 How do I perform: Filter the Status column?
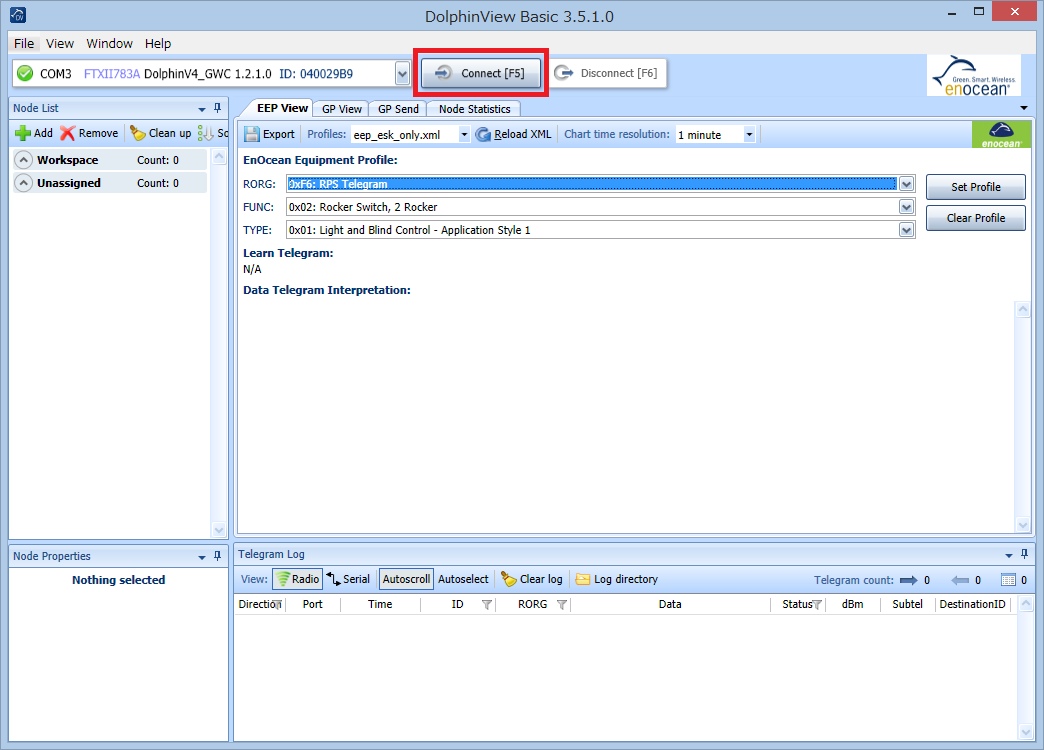point(817,605)
